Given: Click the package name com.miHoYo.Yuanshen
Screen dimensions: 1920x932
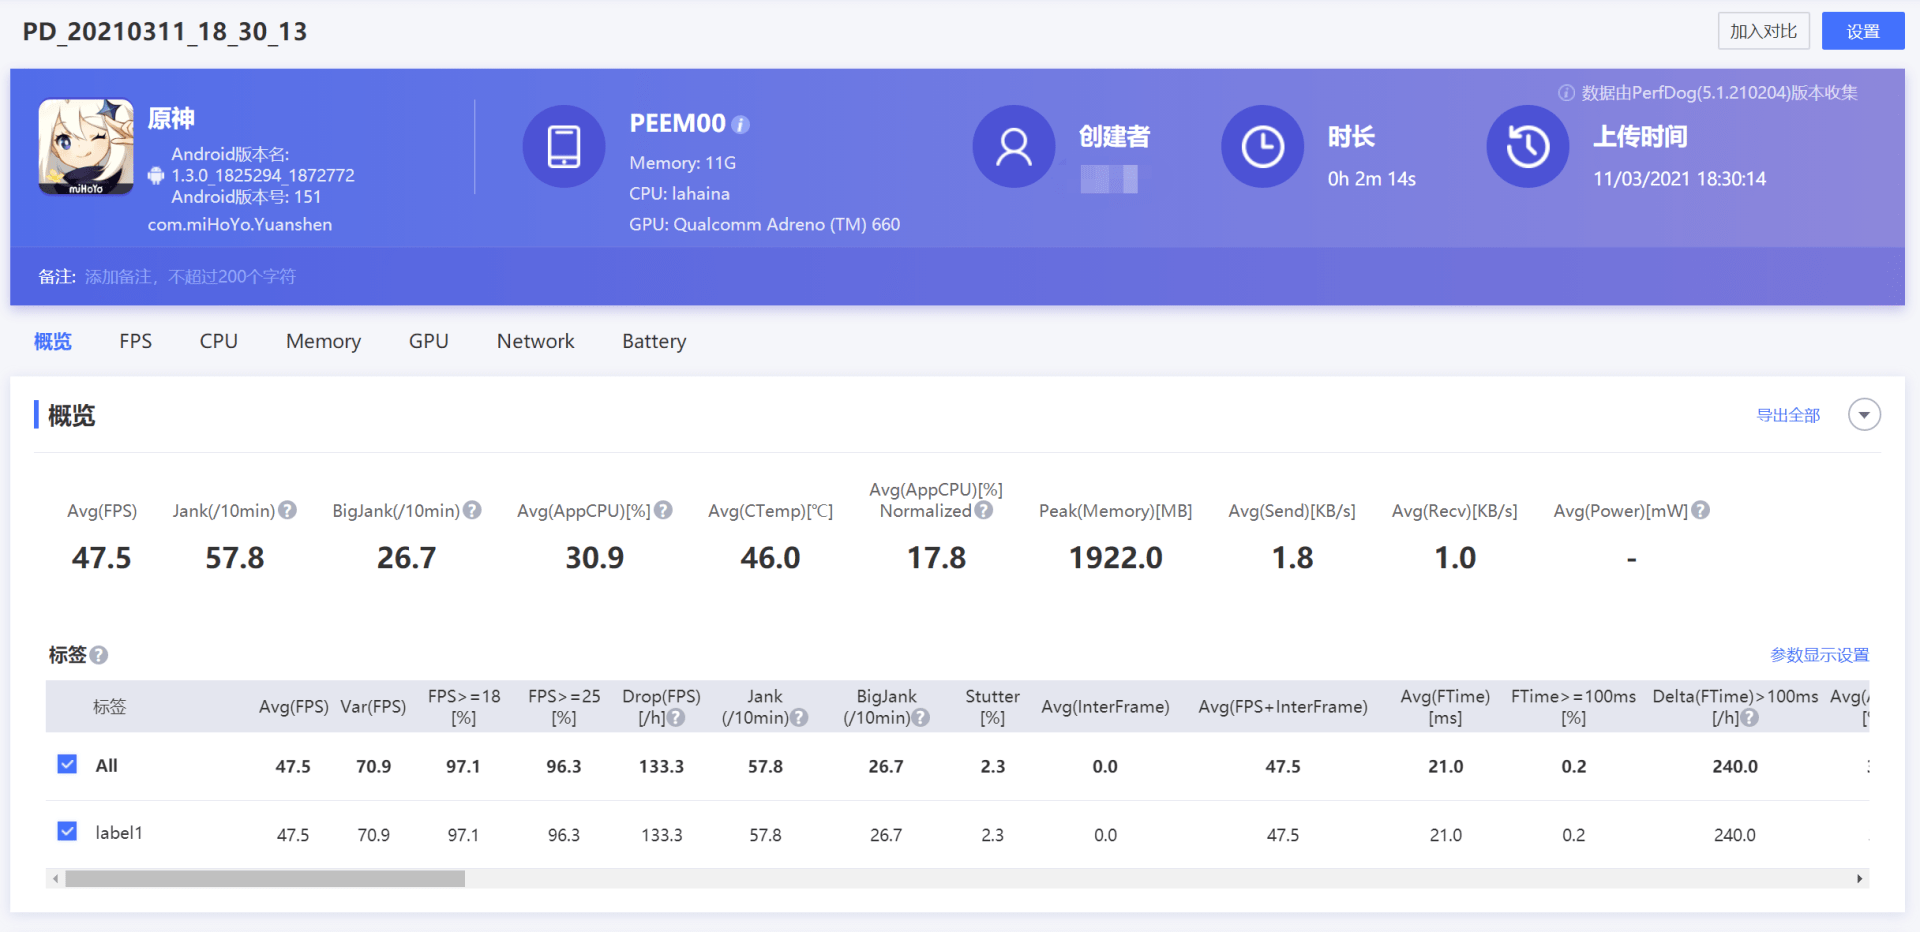Looking at the screenshot, I should click(x=240, y=225).
